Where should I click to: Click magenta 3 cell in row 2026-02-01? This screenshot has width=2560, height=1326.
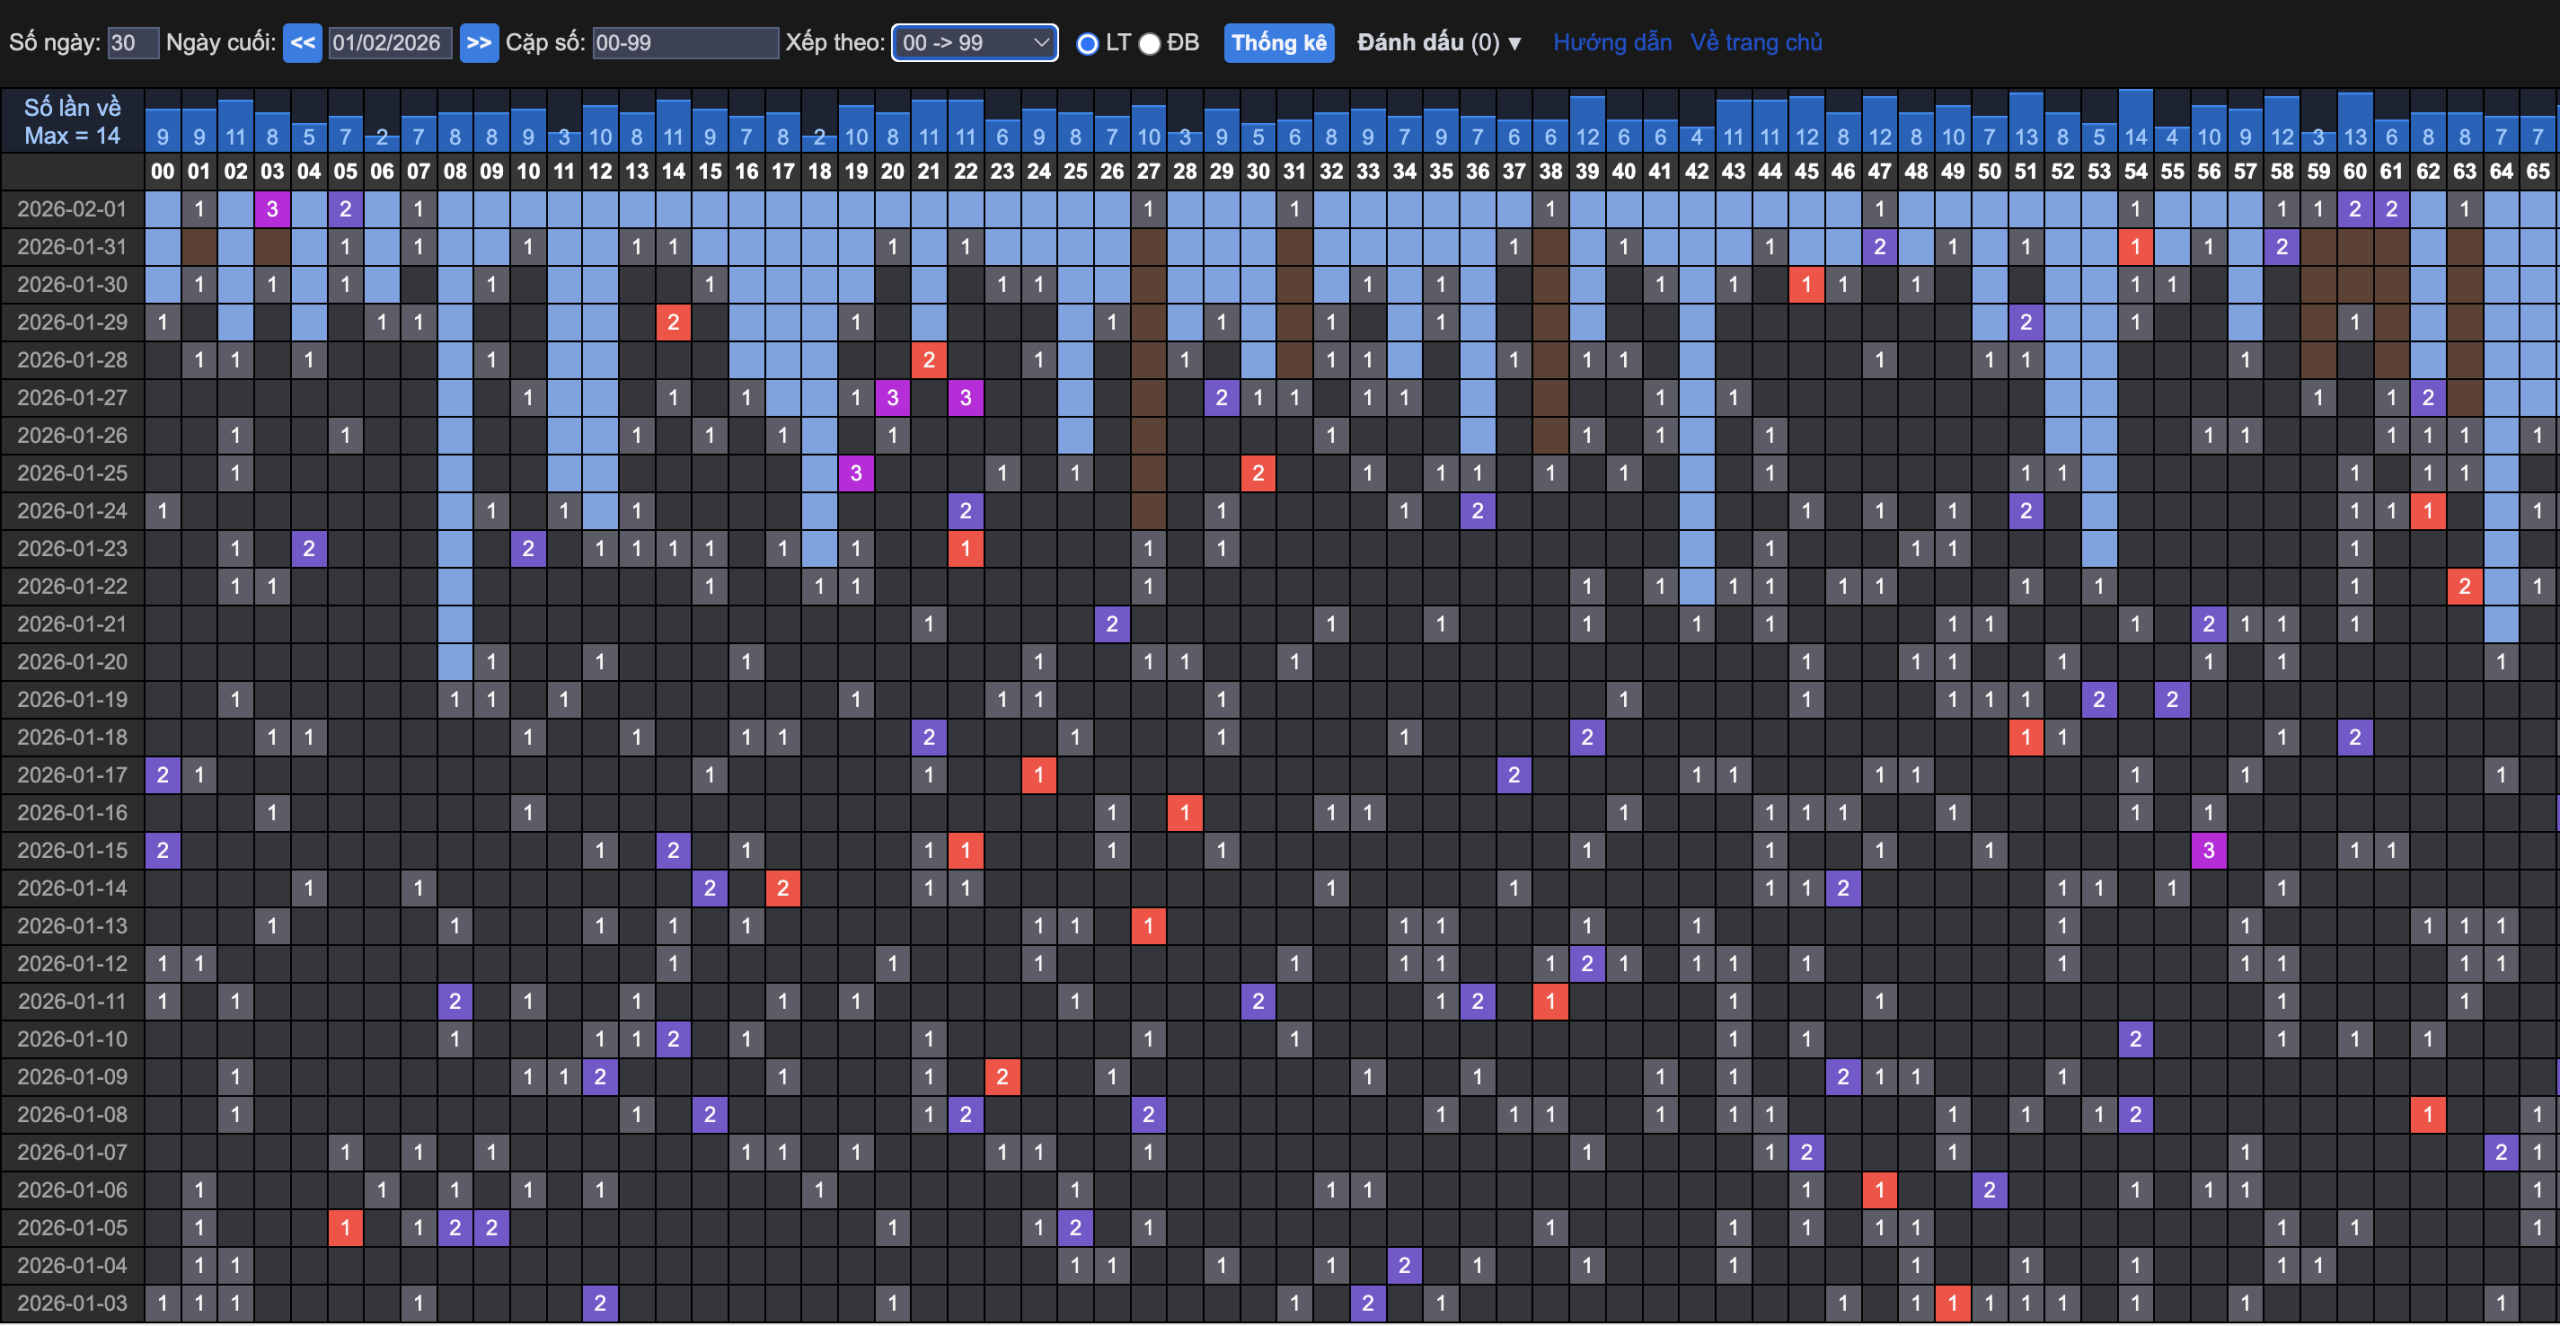[272, 209]
